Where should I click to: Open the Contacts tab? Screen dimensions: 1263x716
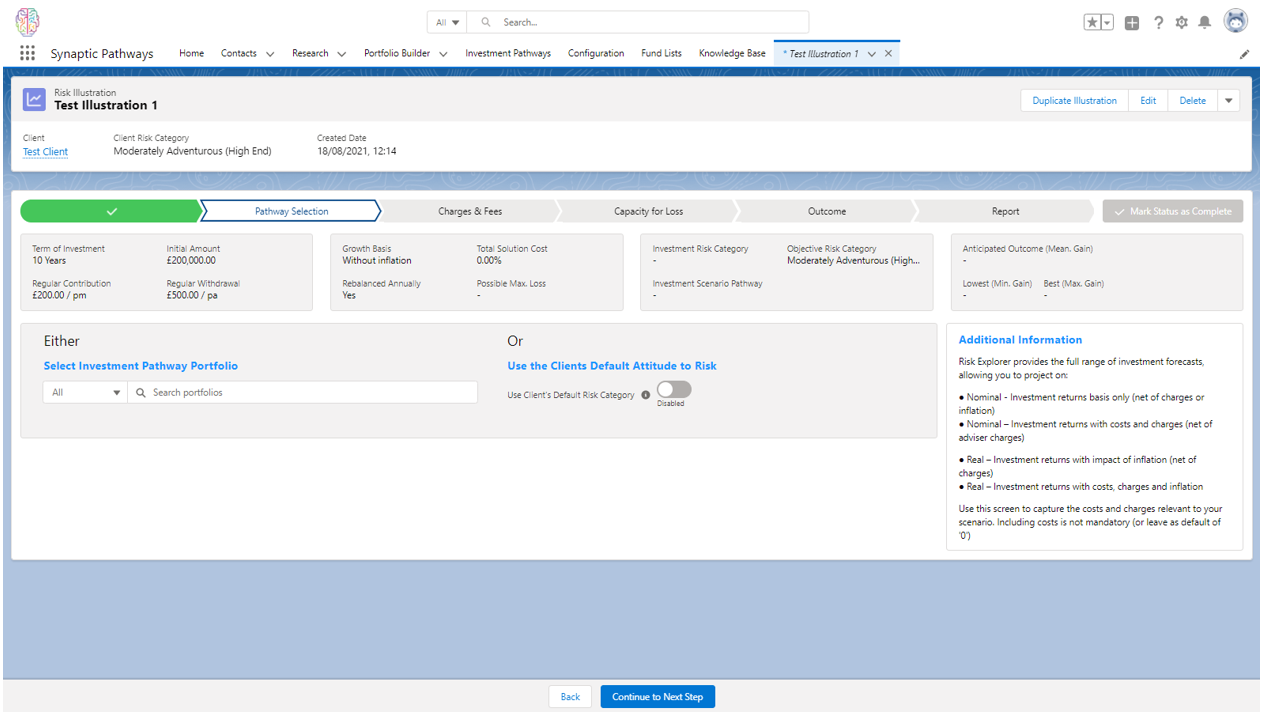(239, 54)
